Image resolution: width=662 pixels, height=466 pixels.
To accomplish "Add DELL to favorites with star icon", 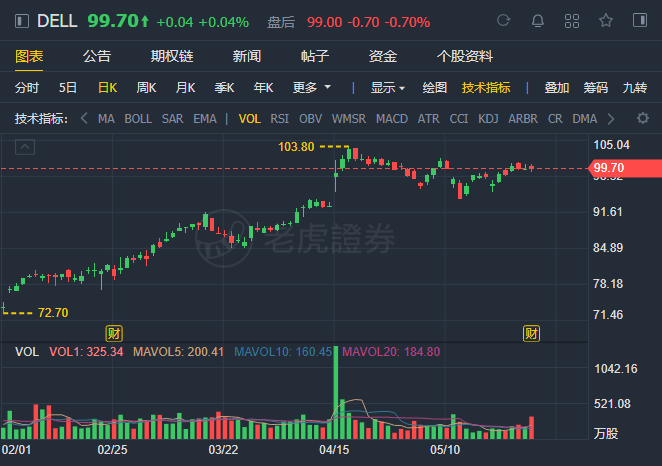I will tap(606, 20).
